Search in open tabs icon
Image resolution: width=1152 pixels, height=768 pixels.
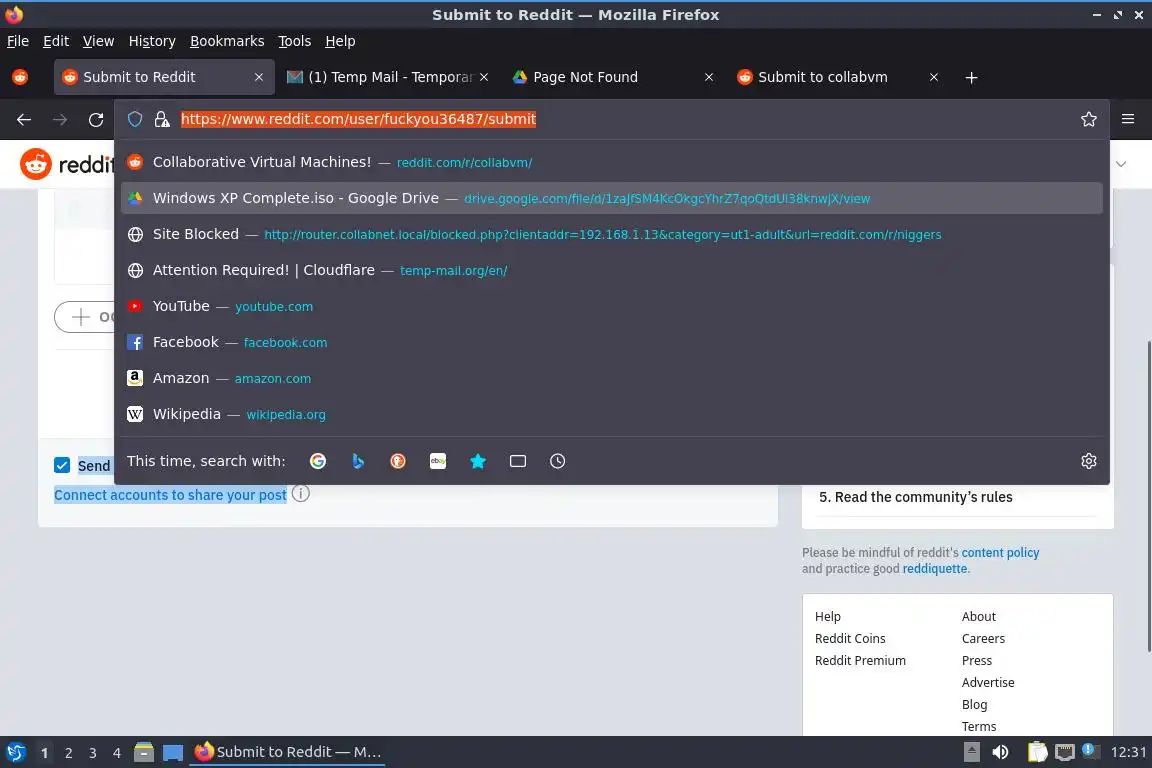pos(518,461)
